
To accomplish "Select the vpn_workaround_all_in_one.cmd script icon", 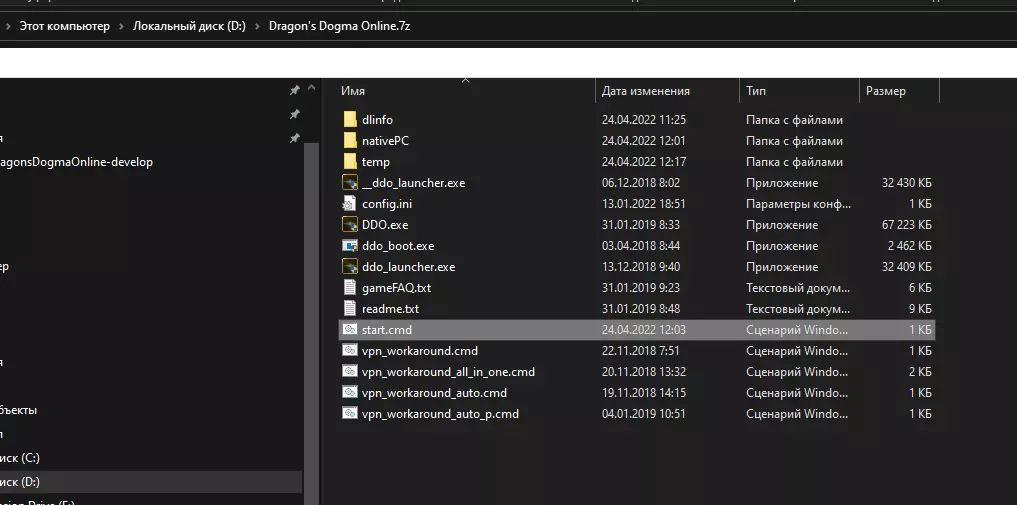I will [x=350, y=371].
